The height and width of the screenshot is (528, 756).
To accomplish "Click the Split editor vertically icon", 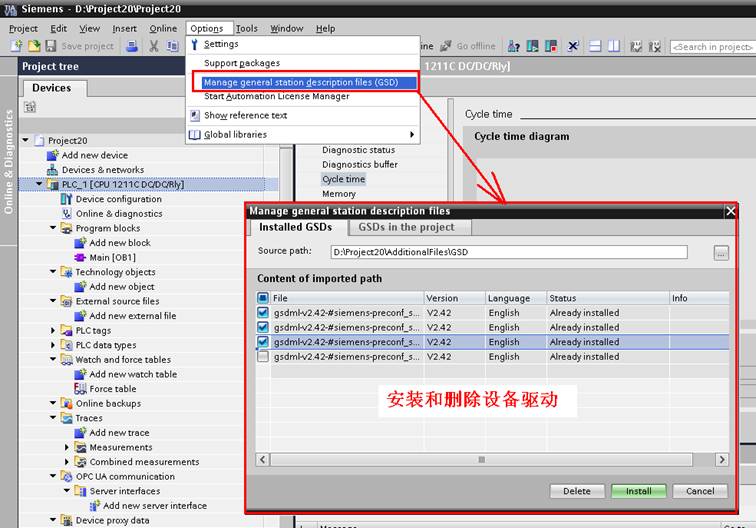I will pyautogui.click(x=614, y=46).
